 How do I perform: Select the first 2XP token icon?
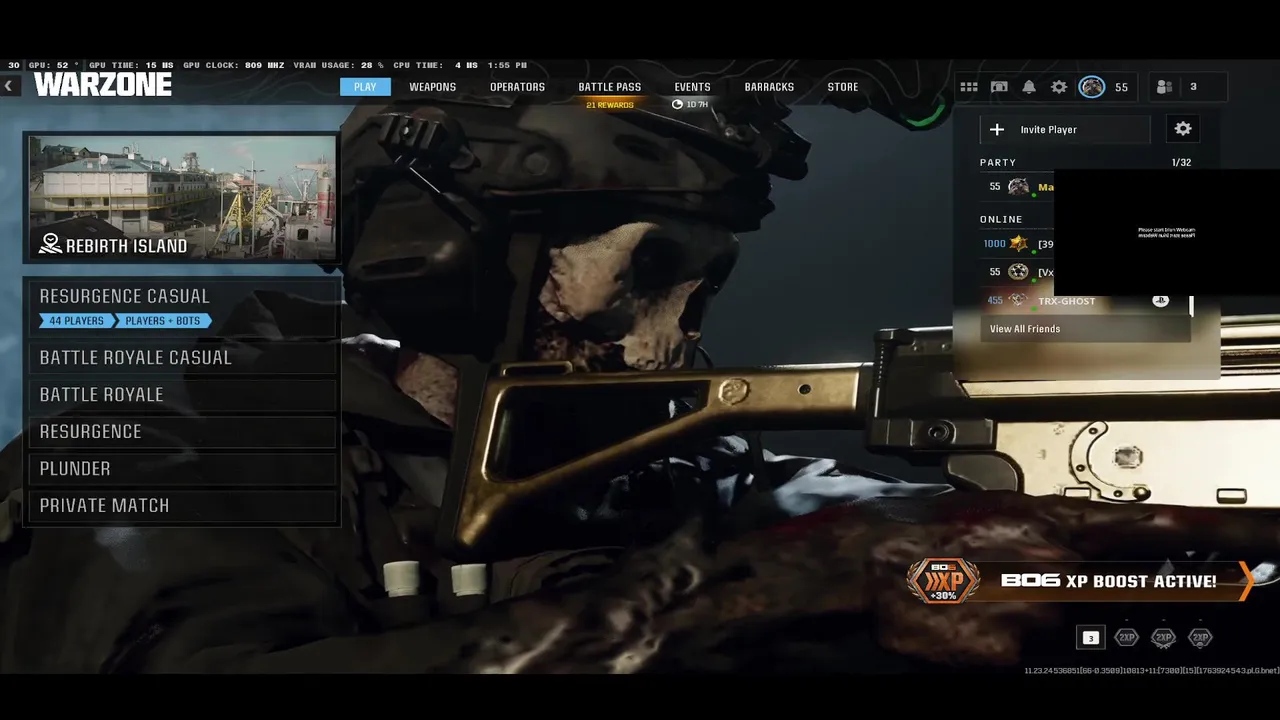coord(1127,637)
